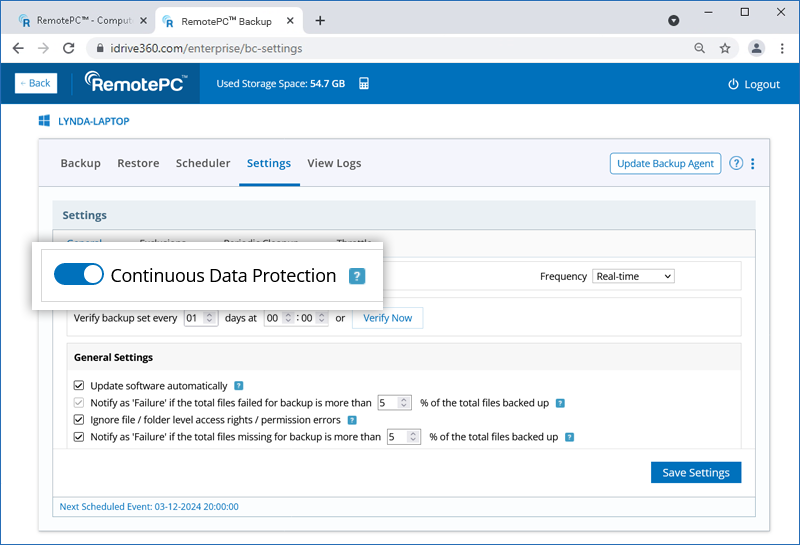Open the View Logs tab
The image size is (800, 545).
[334, 163]
